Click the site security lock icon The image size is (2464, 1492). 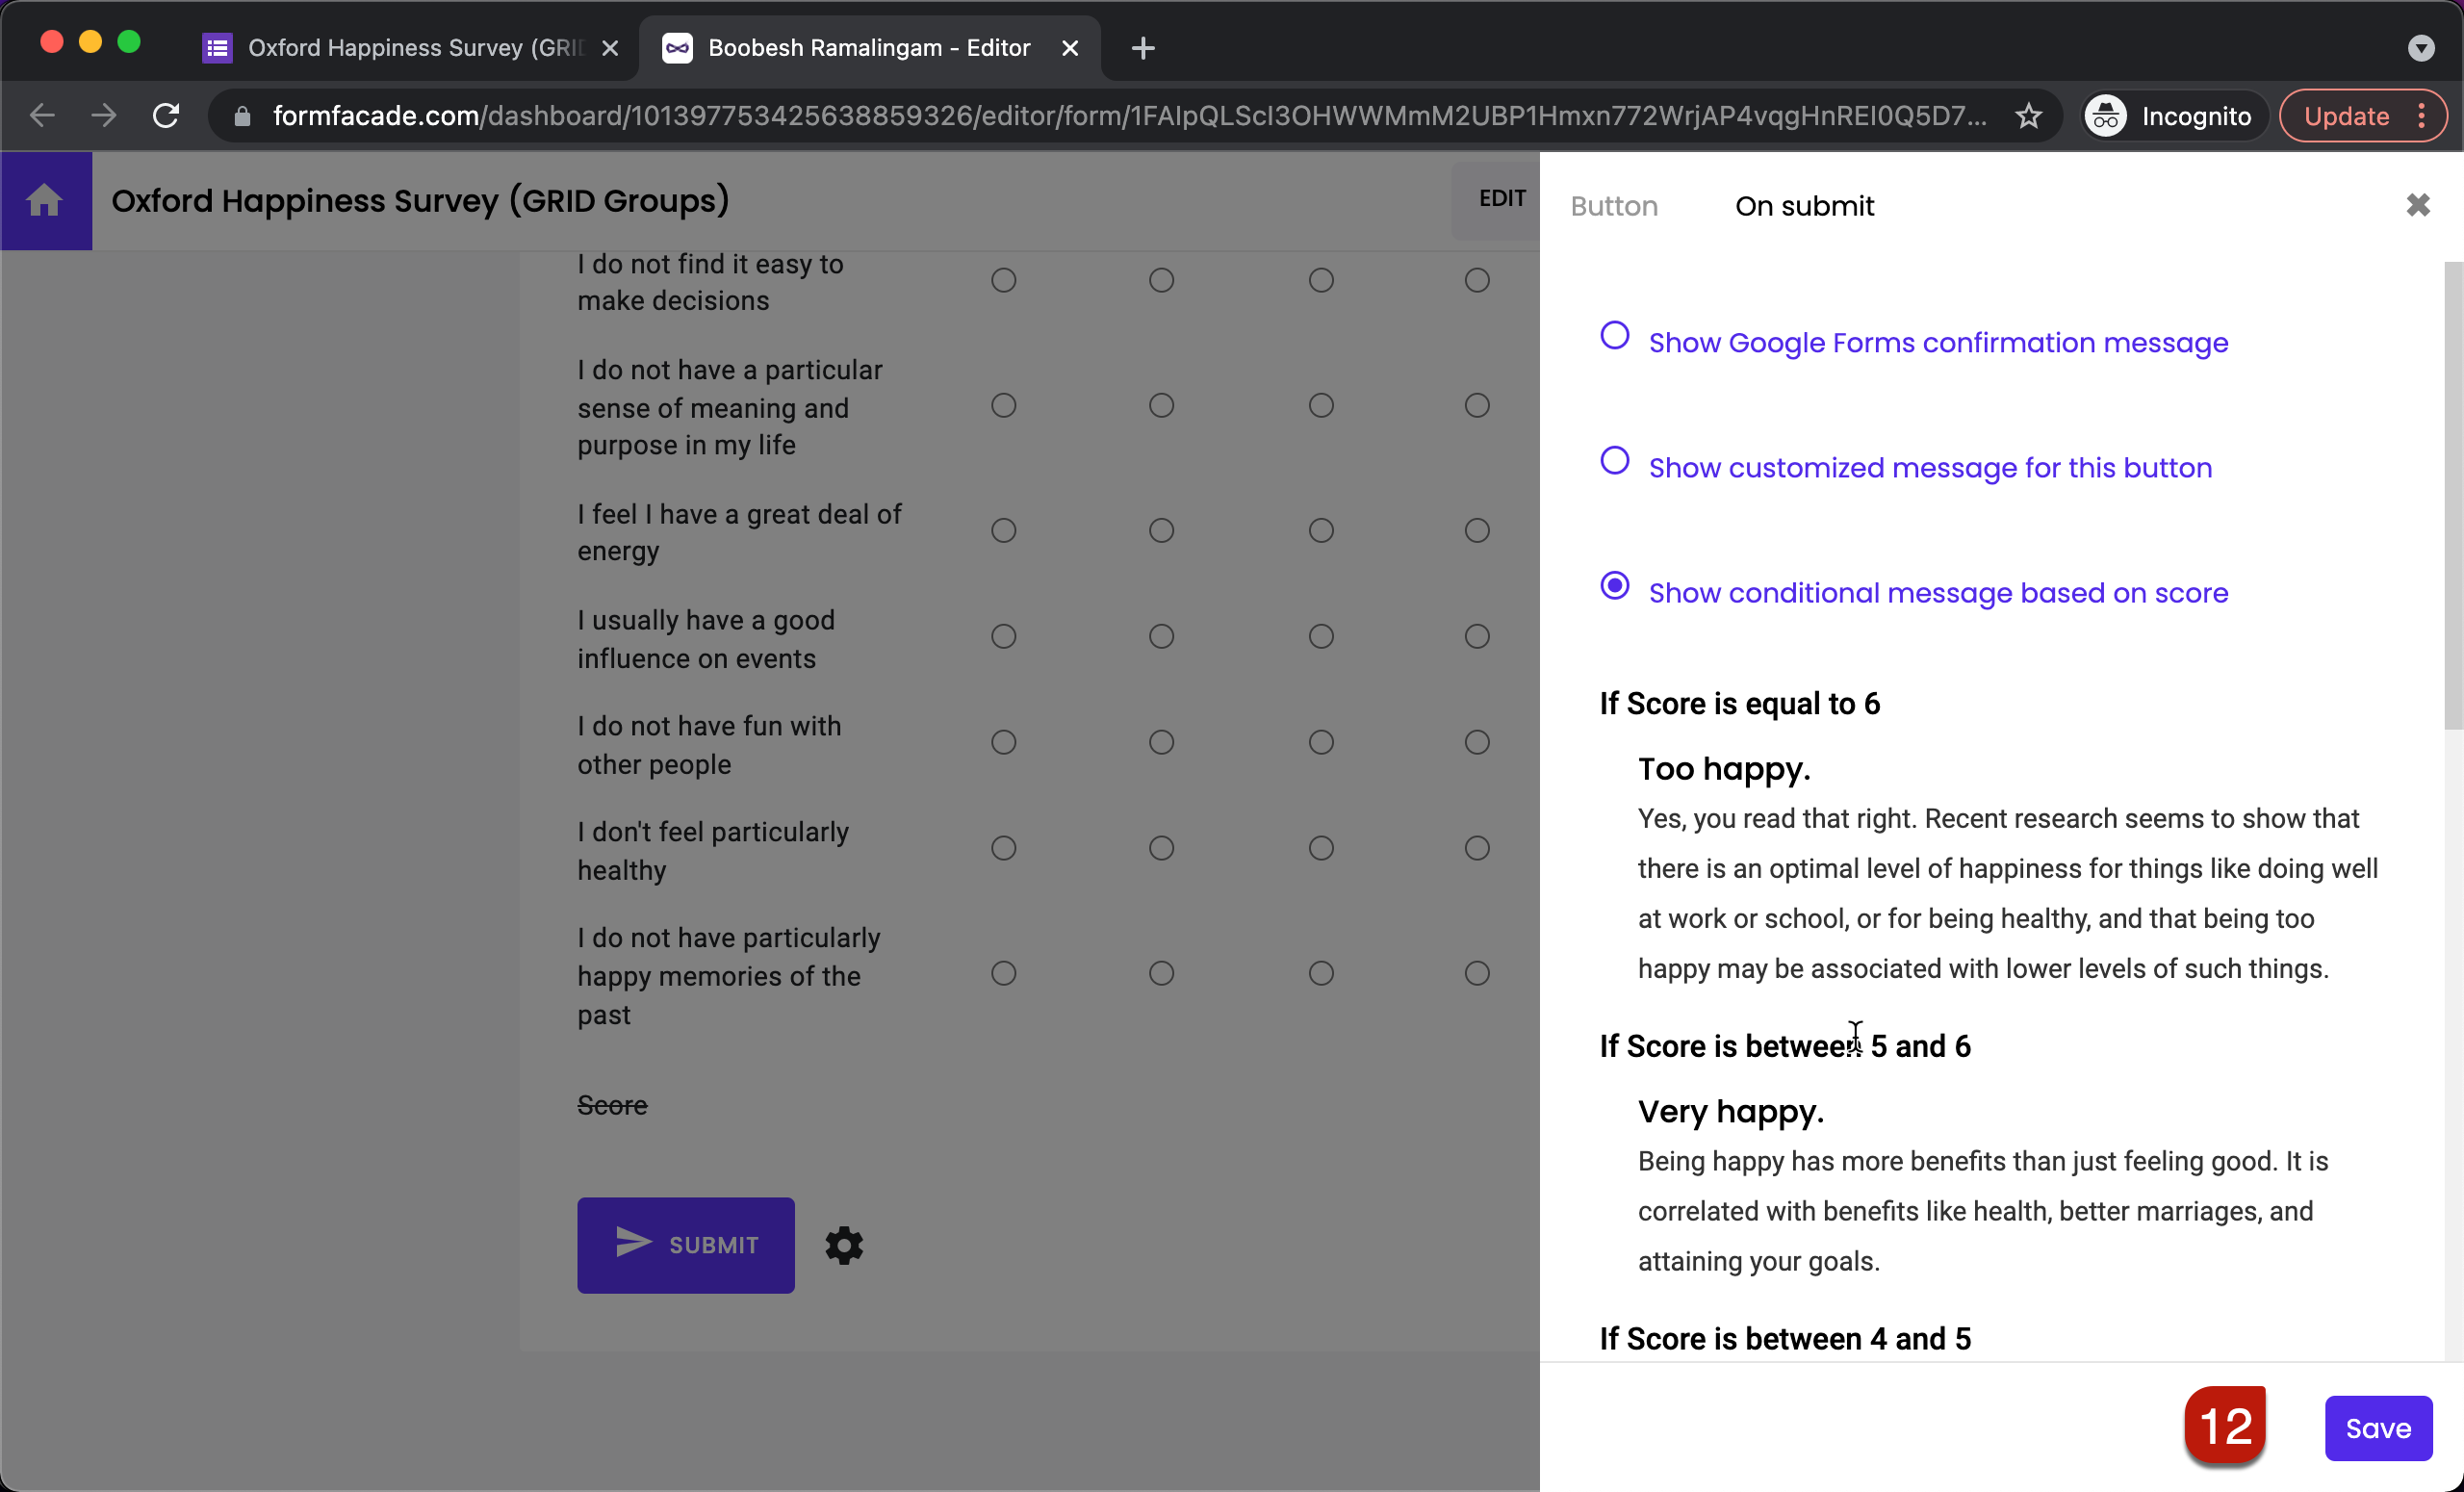[241, 115]
